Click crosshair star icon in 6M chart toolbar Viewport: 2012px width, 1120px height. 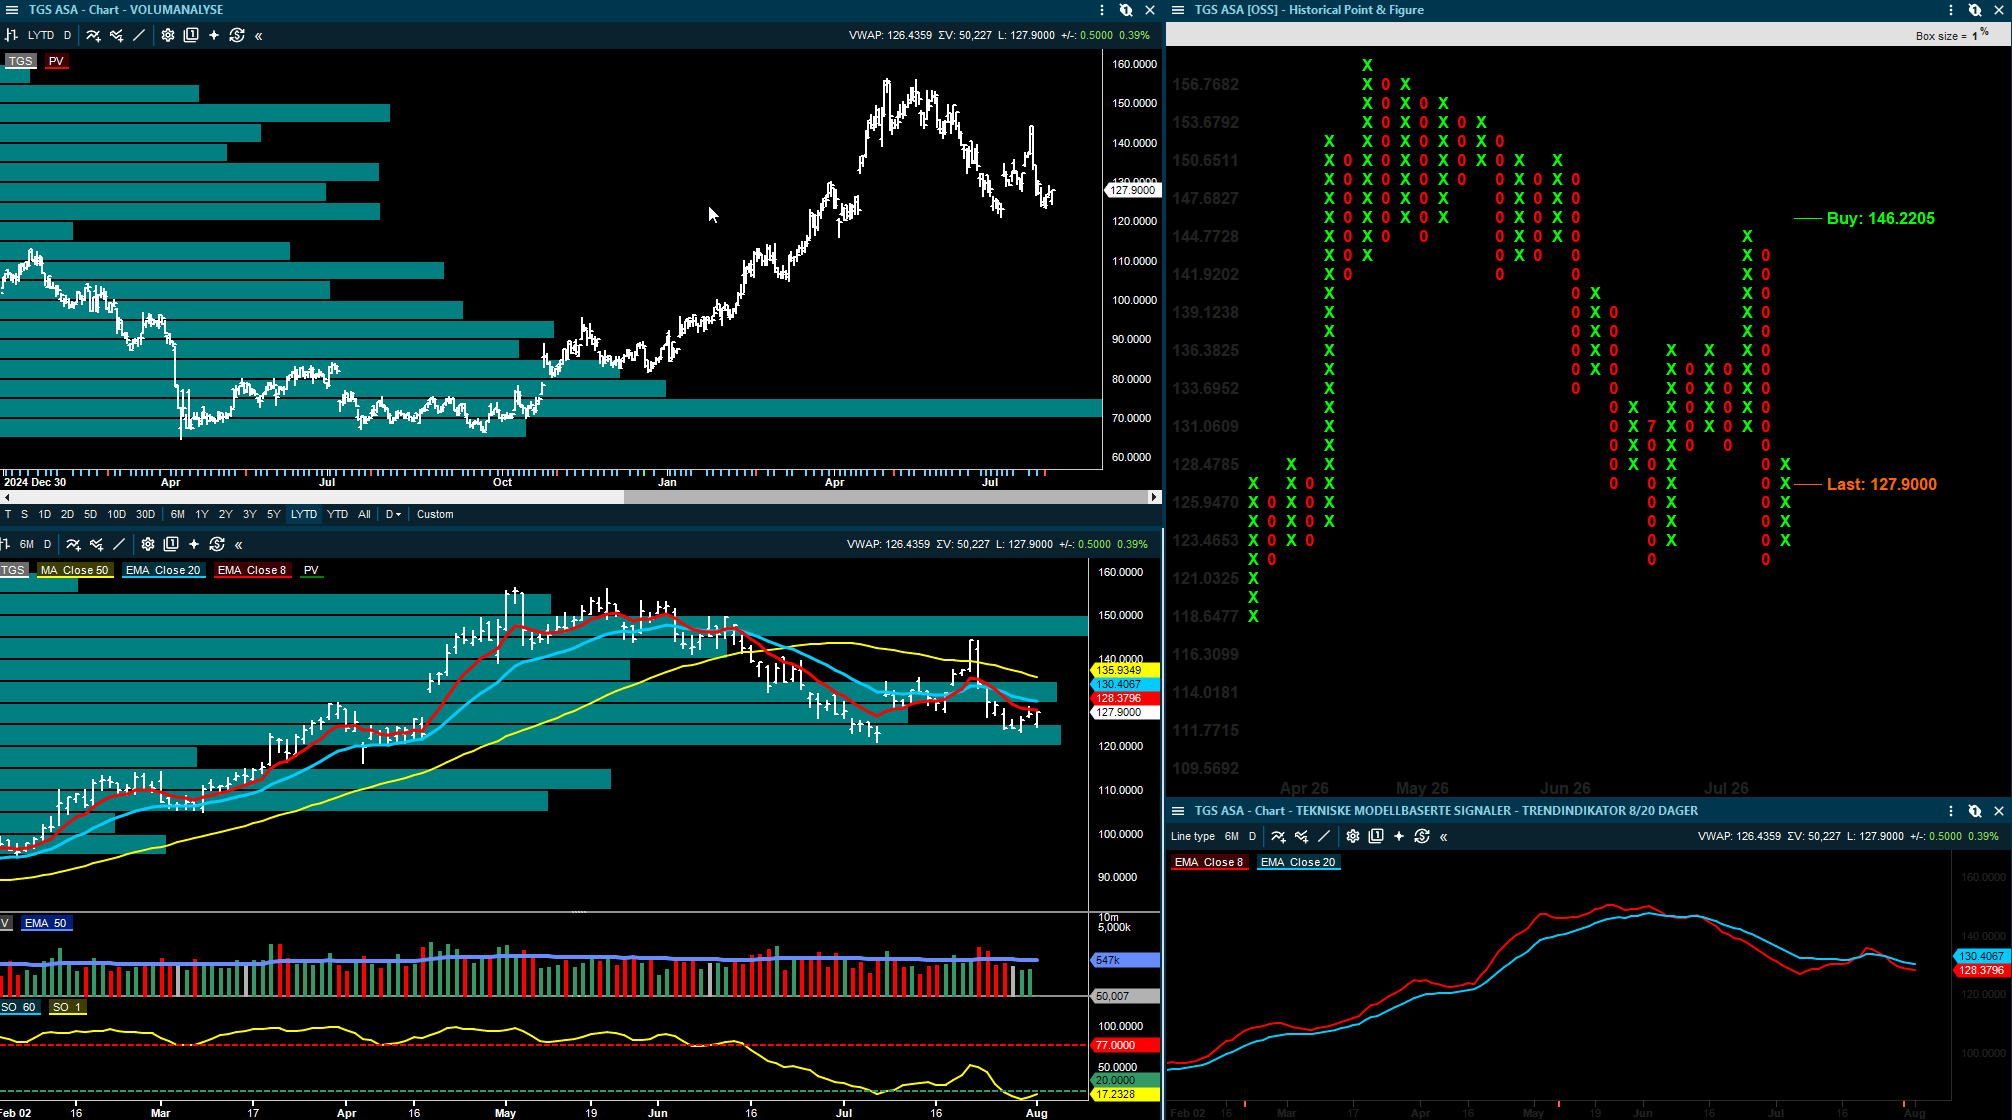[194, 544]
